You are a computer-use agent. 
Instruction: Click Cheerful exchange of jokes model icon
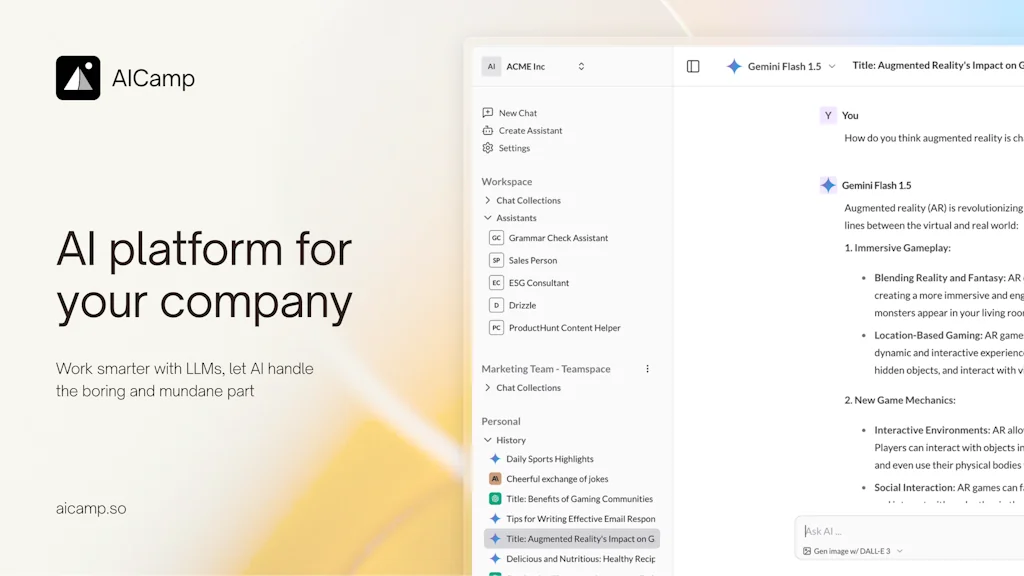495,479
